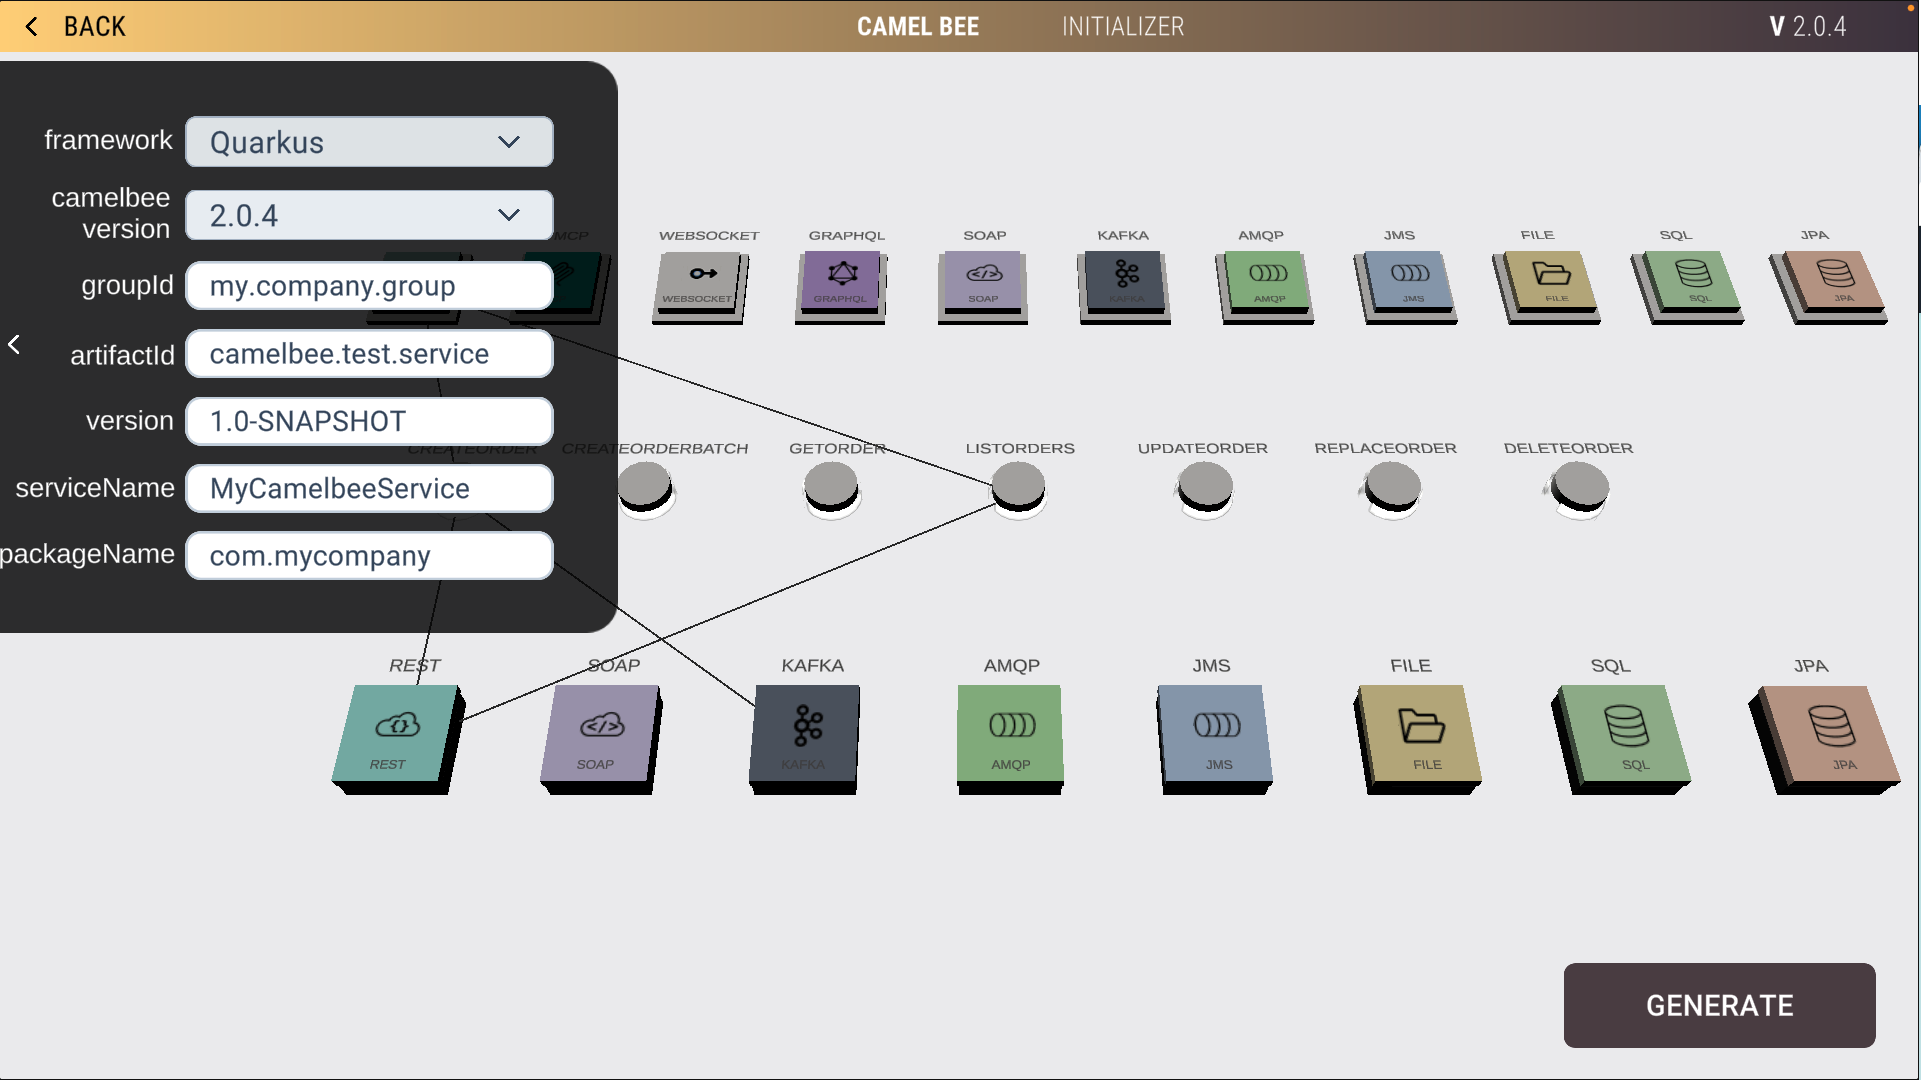Viewport: 1921px width, 1080px height.
Task: Switch to the CAMEL BEE tab
Action: click(917, 27)
